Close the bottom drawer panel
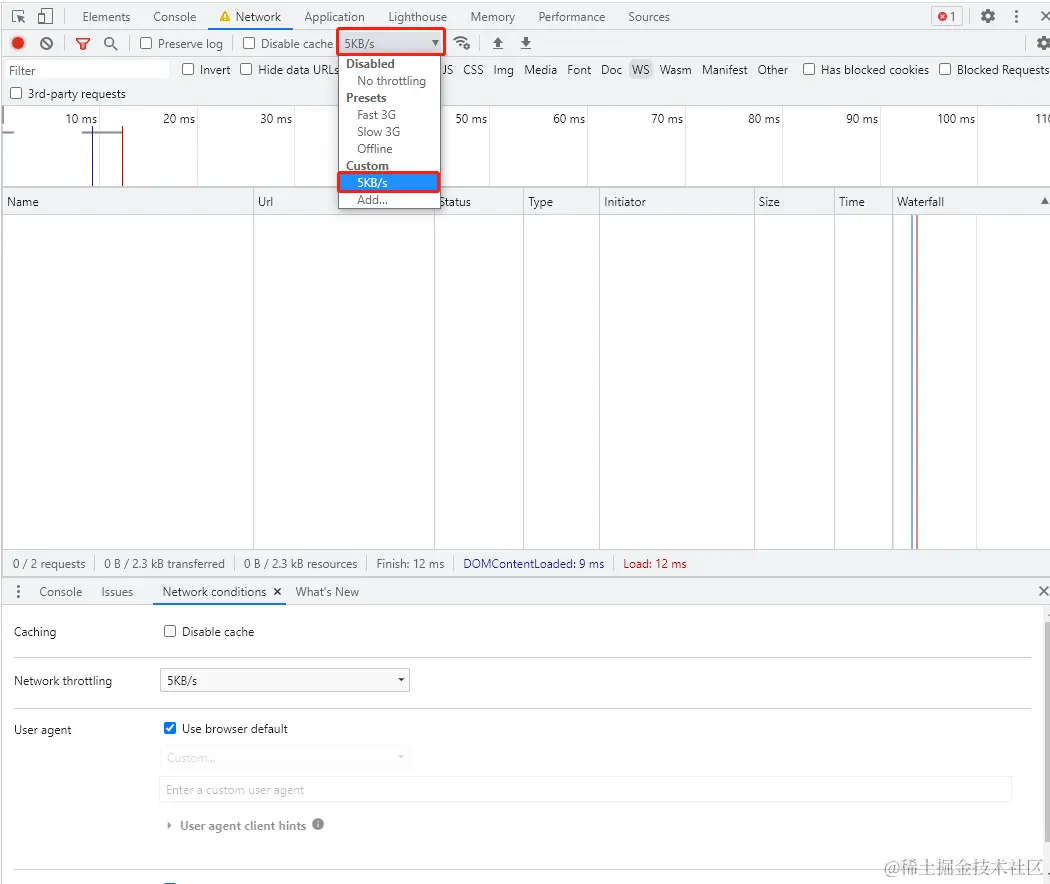Image resolution: width=1050 pixels, height=884 pixels. pyautogui.click(x=1043, y=591)
